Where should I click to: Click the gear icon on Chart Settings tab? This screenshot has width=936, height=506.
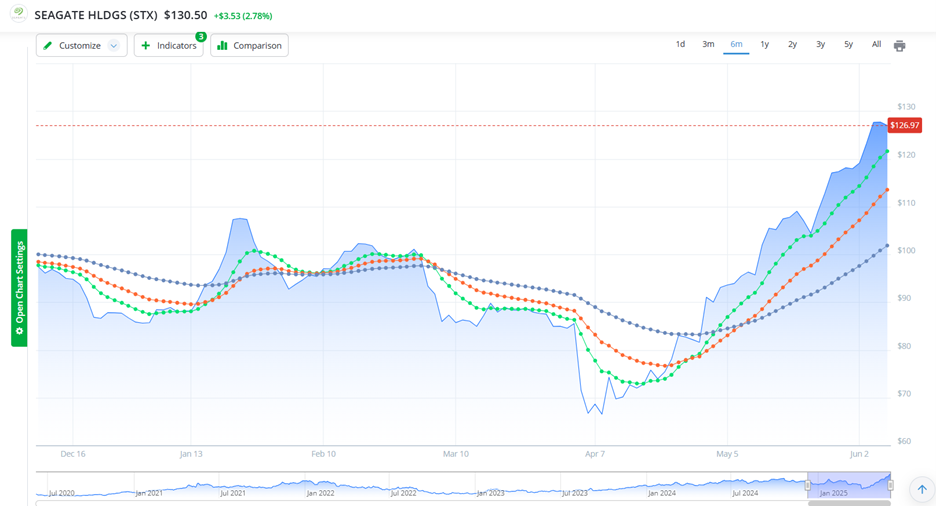[x=19, y=331]
